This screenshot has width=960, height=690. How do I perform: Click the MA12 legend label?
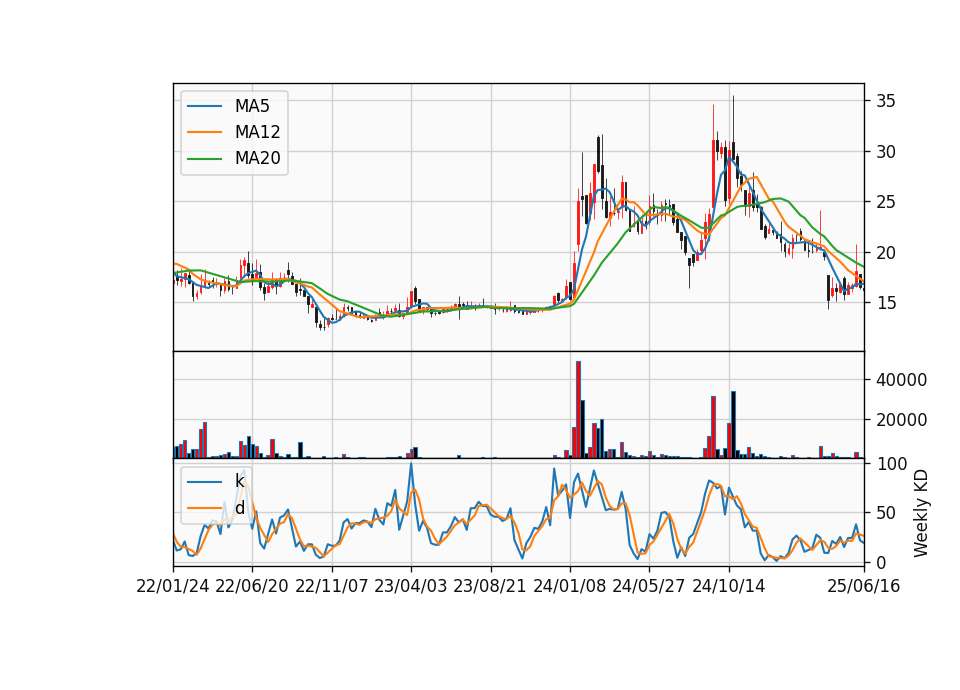pos(257,132)
